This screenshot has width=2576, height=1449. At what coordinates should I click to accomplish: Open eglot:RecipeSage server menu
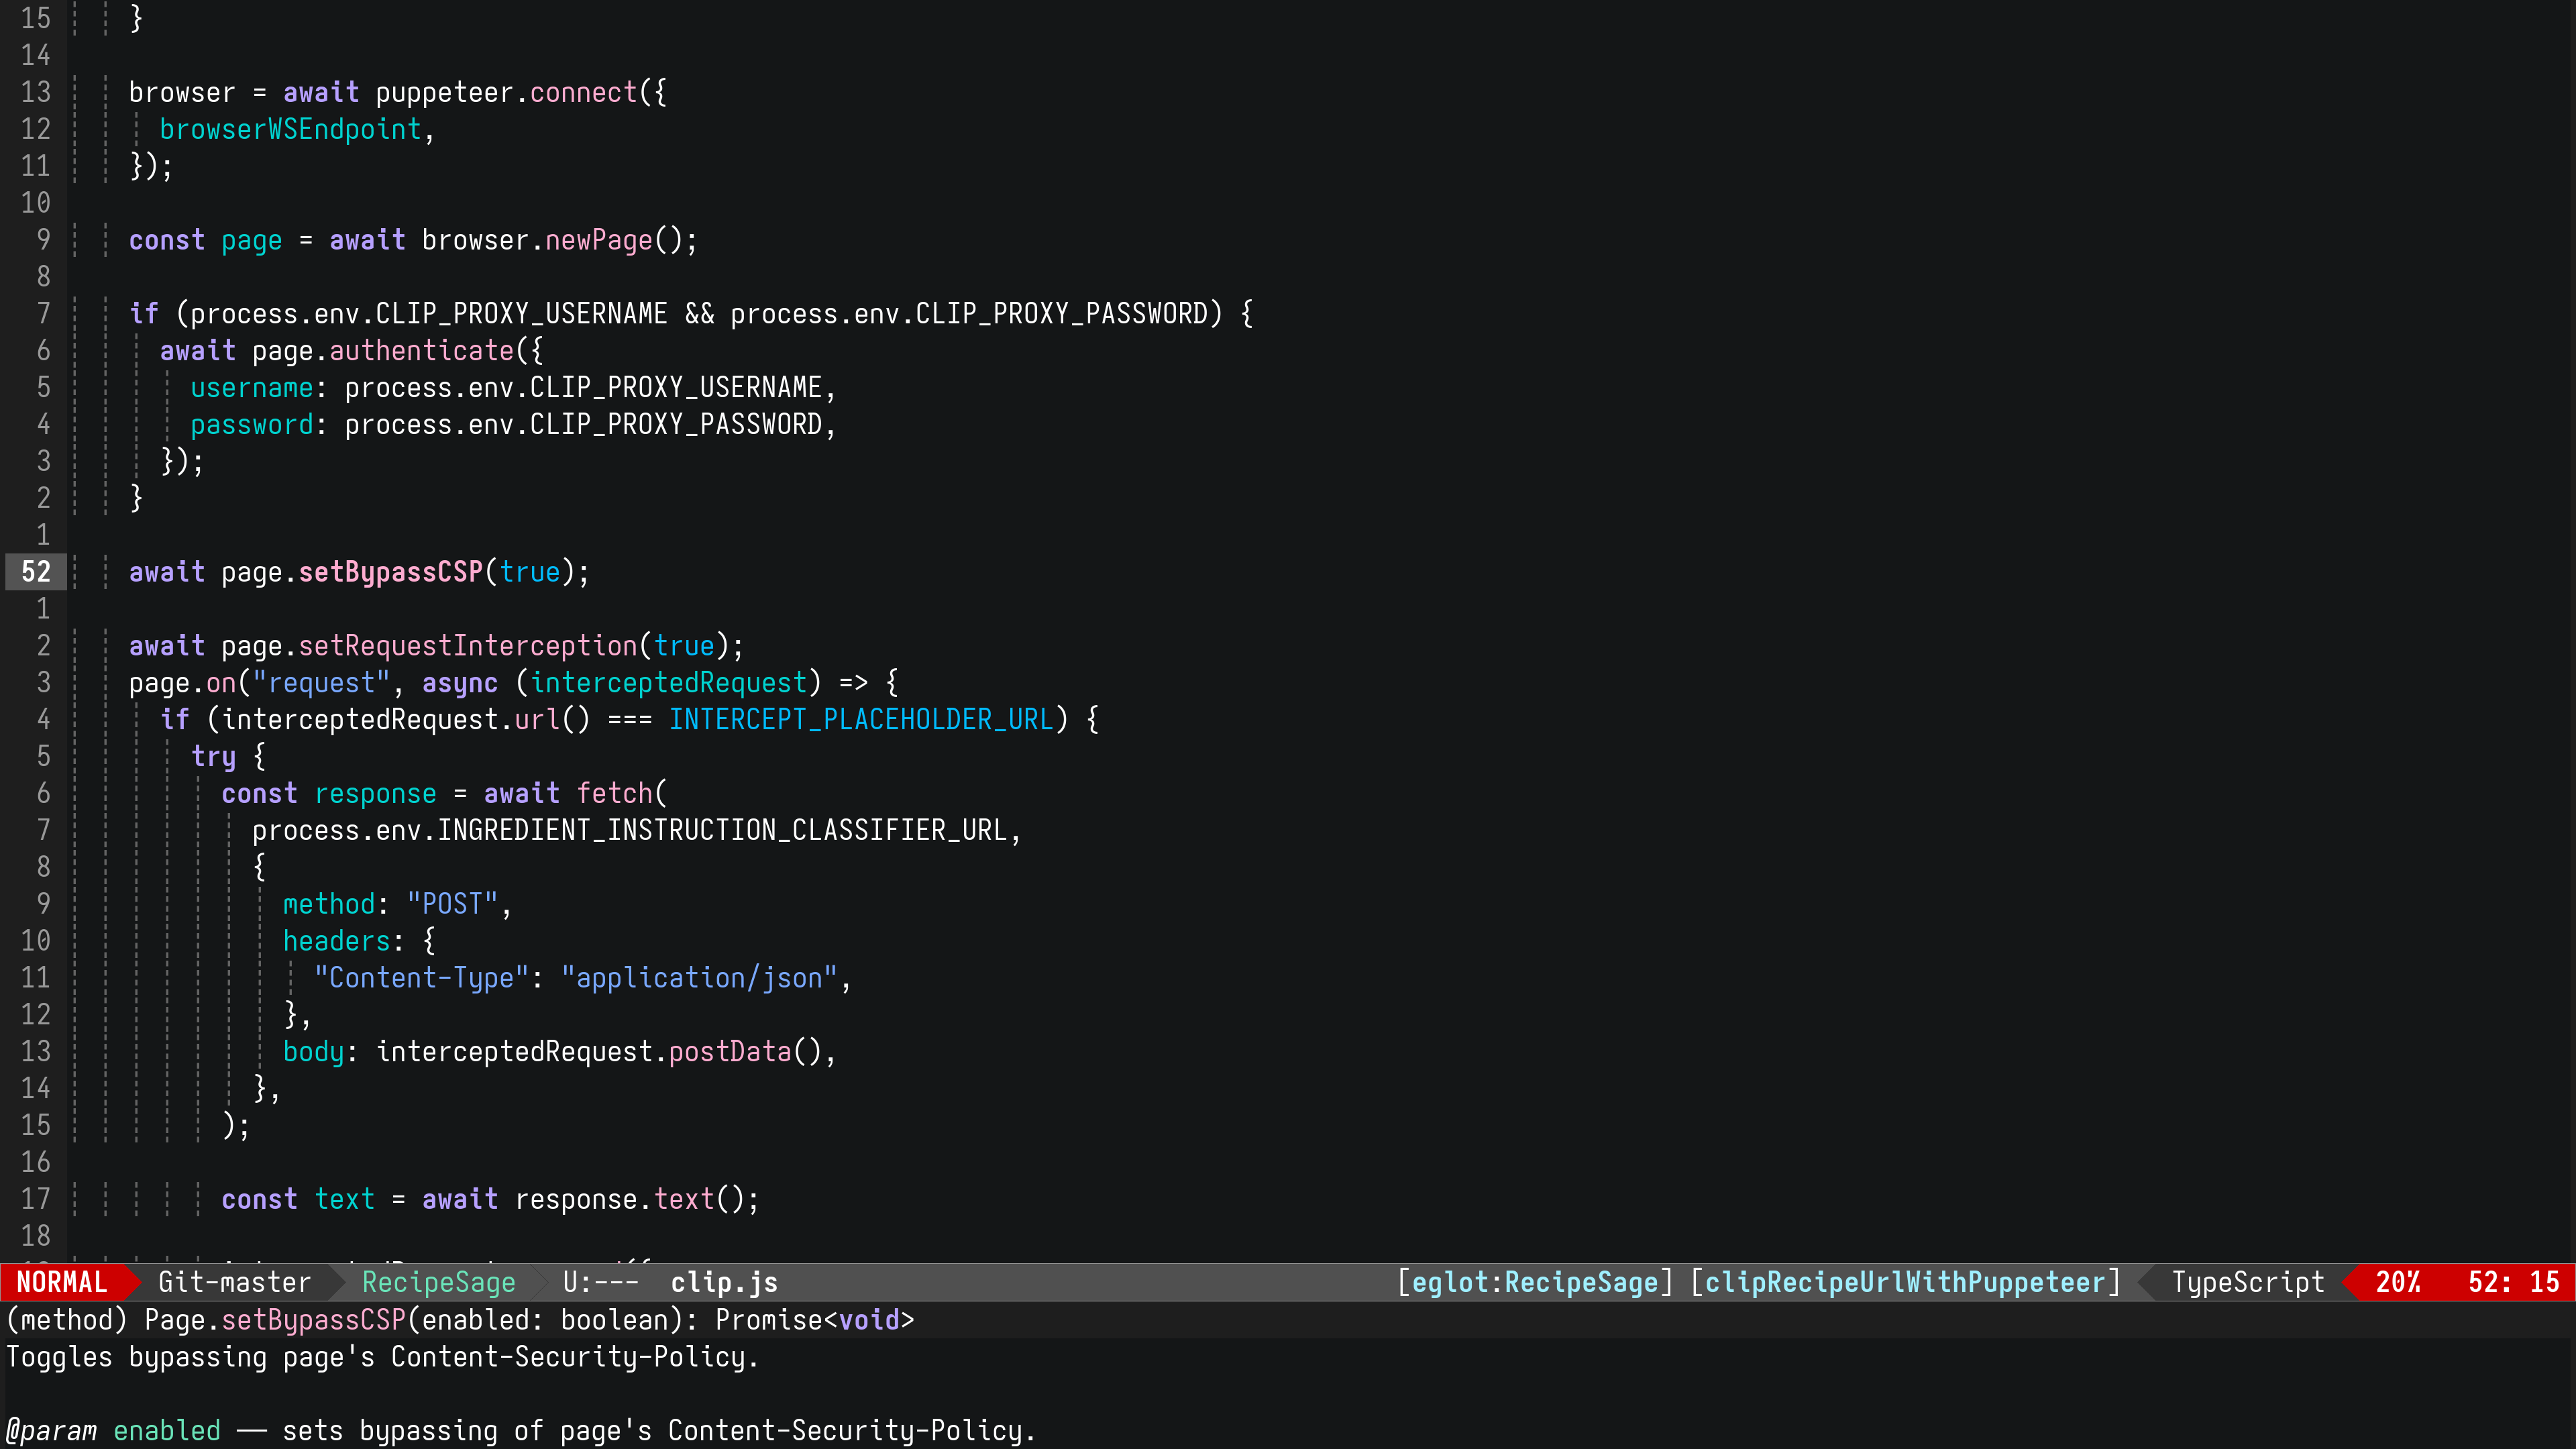click(x=1534, y=1282)
